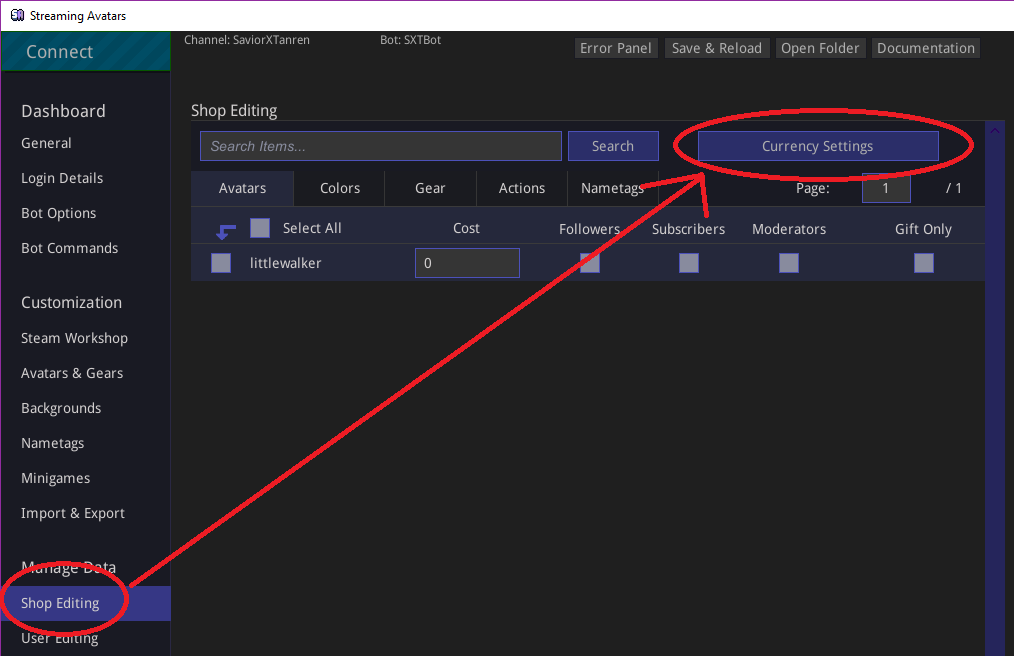The height and width of the screenshot is (656, 1014).
Task: Open Currency Settings
Action: click(820, 146)
